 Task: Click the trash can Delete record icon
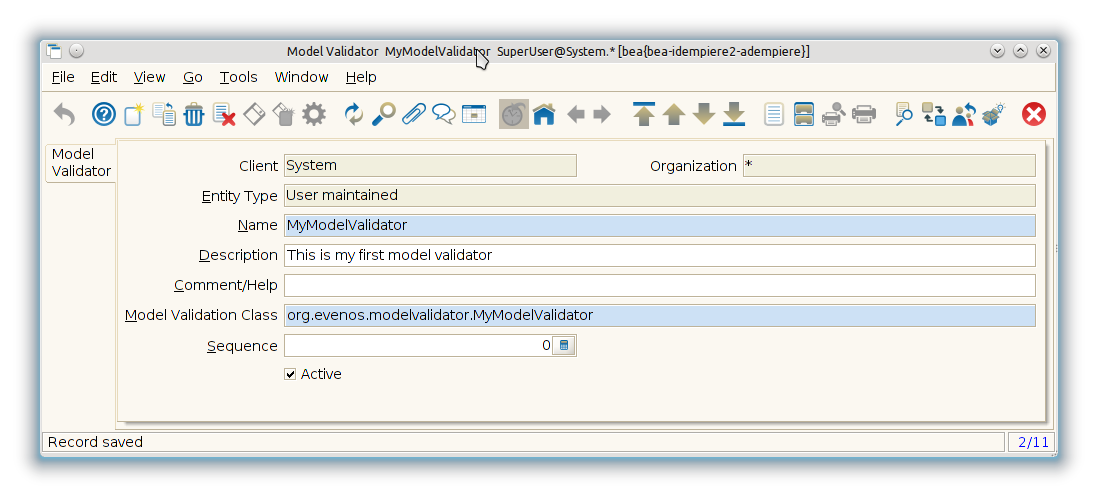(194, 115)
